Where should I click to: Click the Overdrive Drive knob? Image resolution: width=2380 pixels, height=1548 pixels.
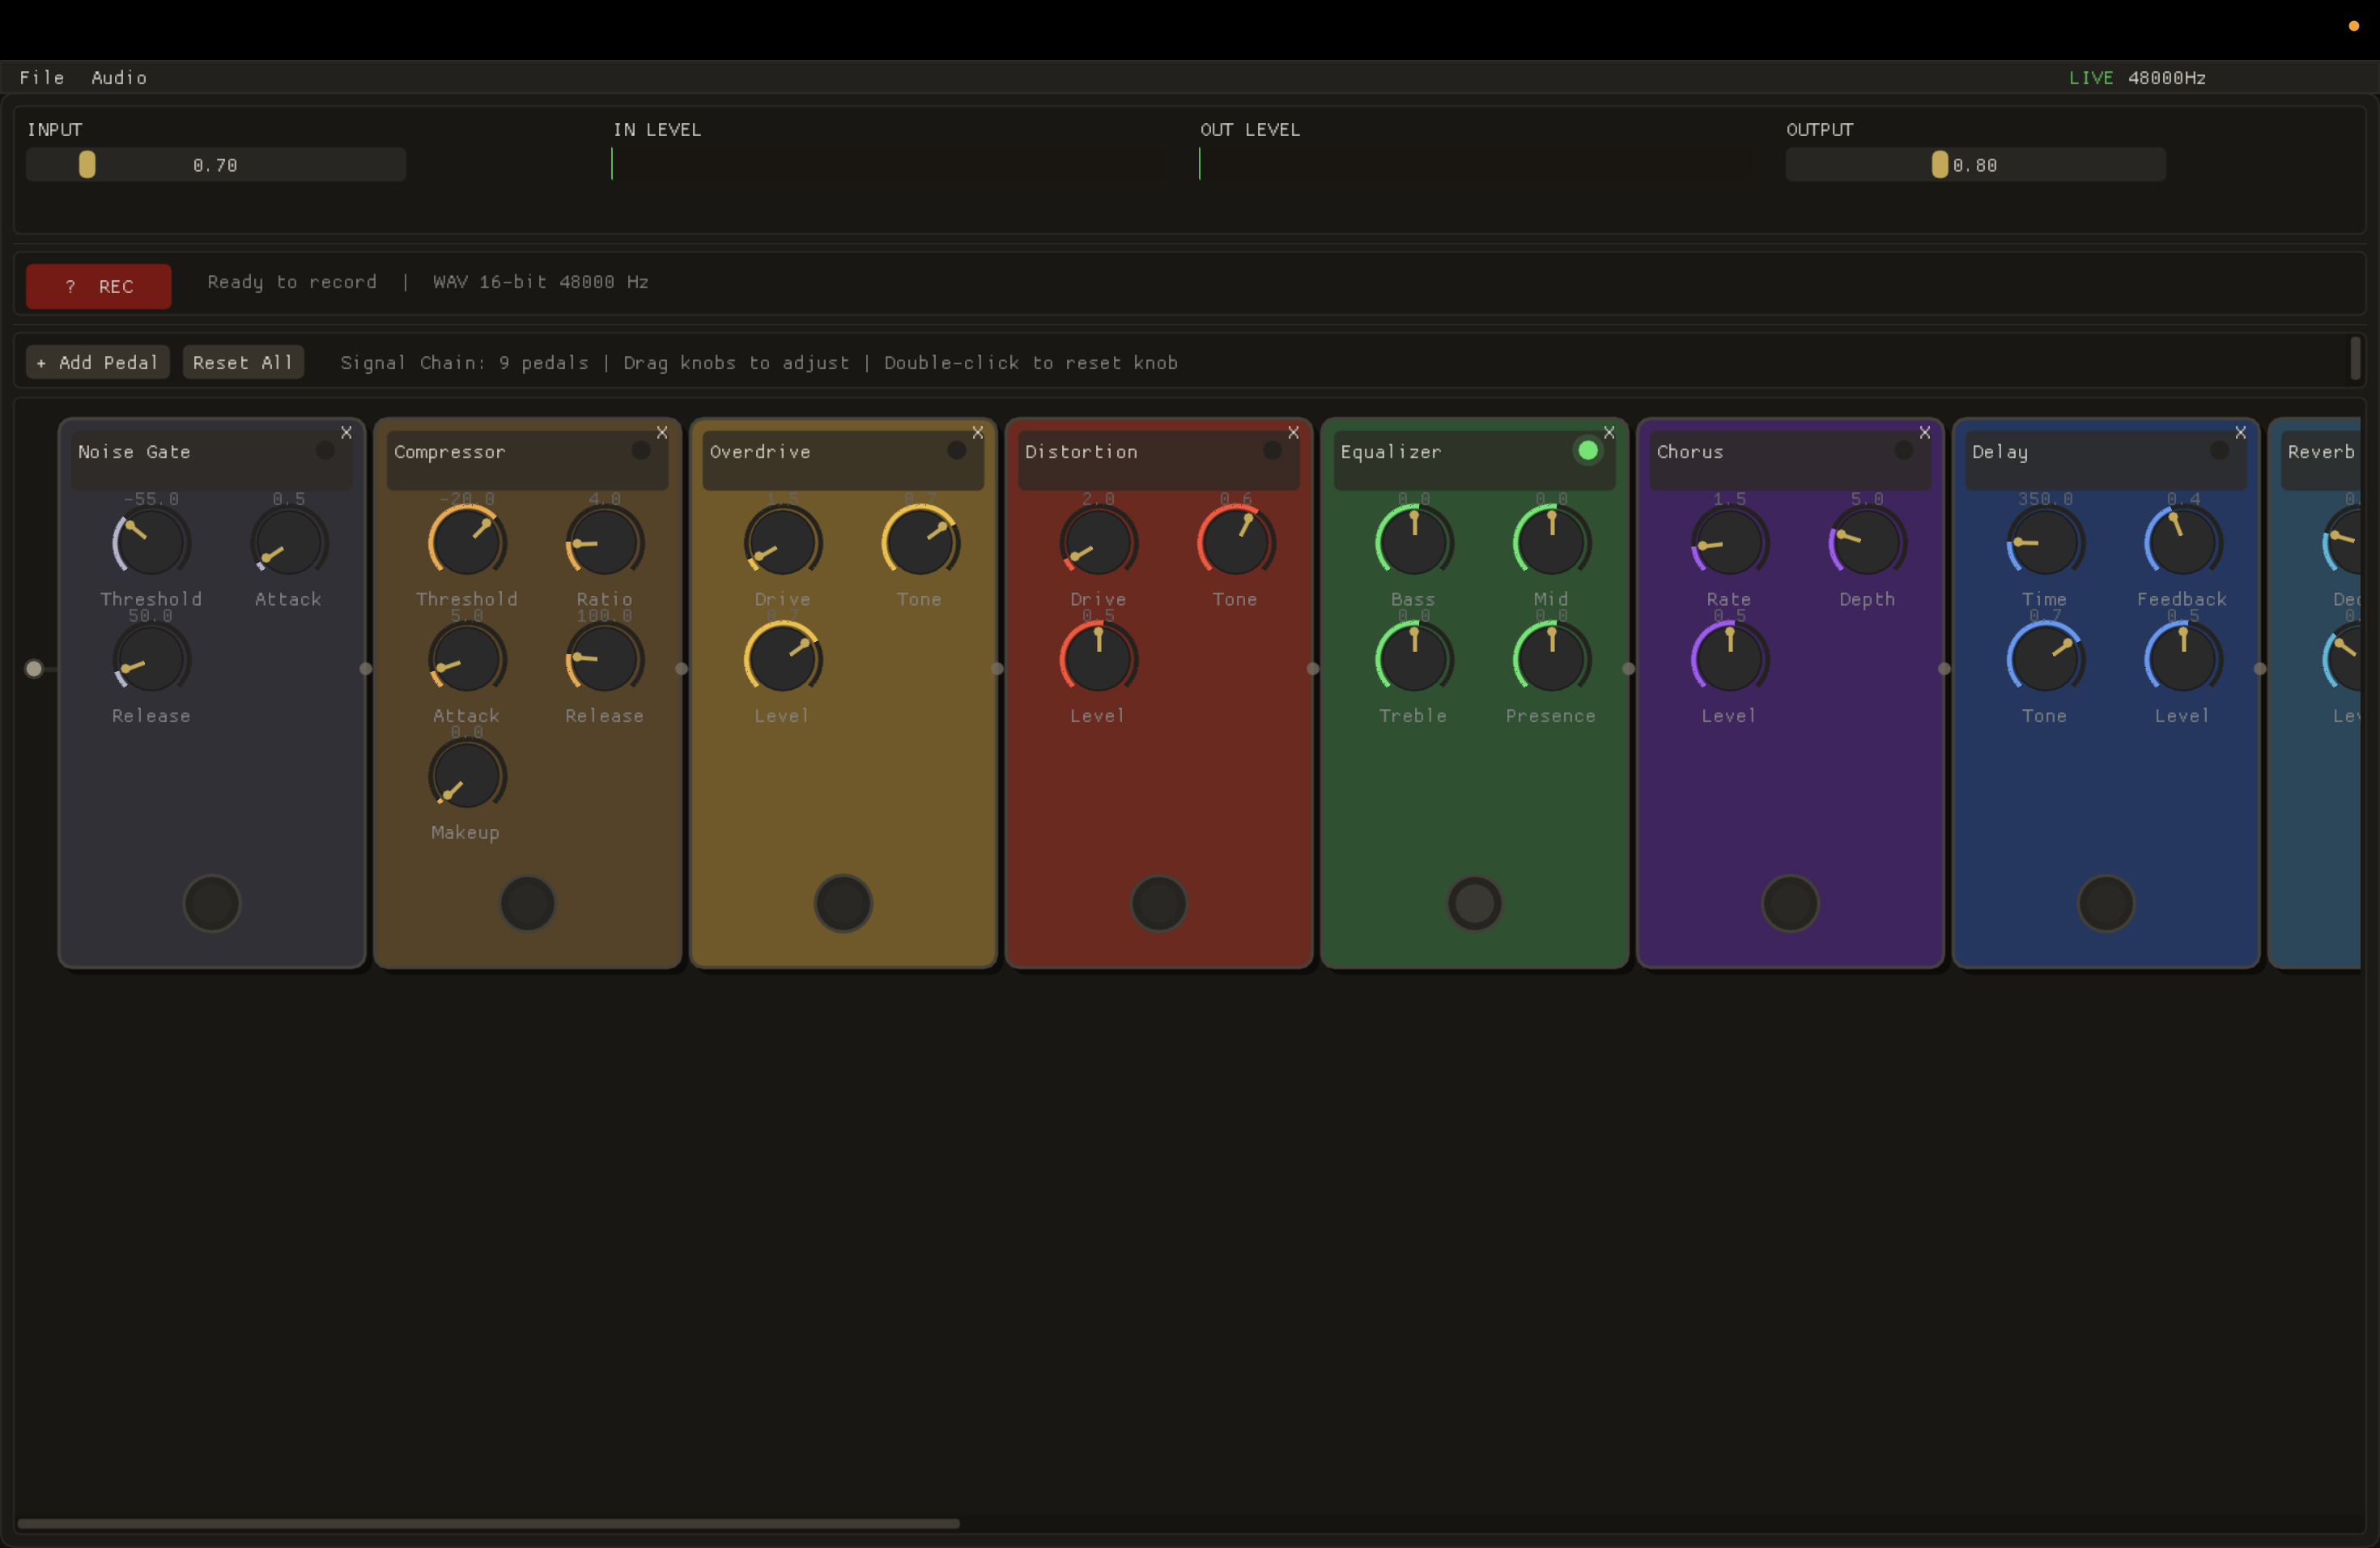(x=782, y=543)
